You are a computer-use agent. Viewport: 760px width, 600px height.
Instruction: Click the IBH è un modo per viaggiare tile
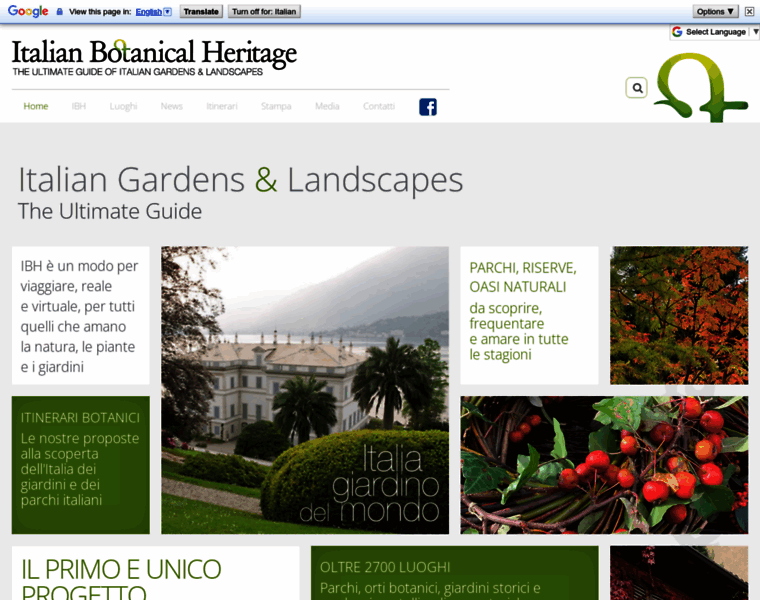pyautogui.click(x=80, y=315)
